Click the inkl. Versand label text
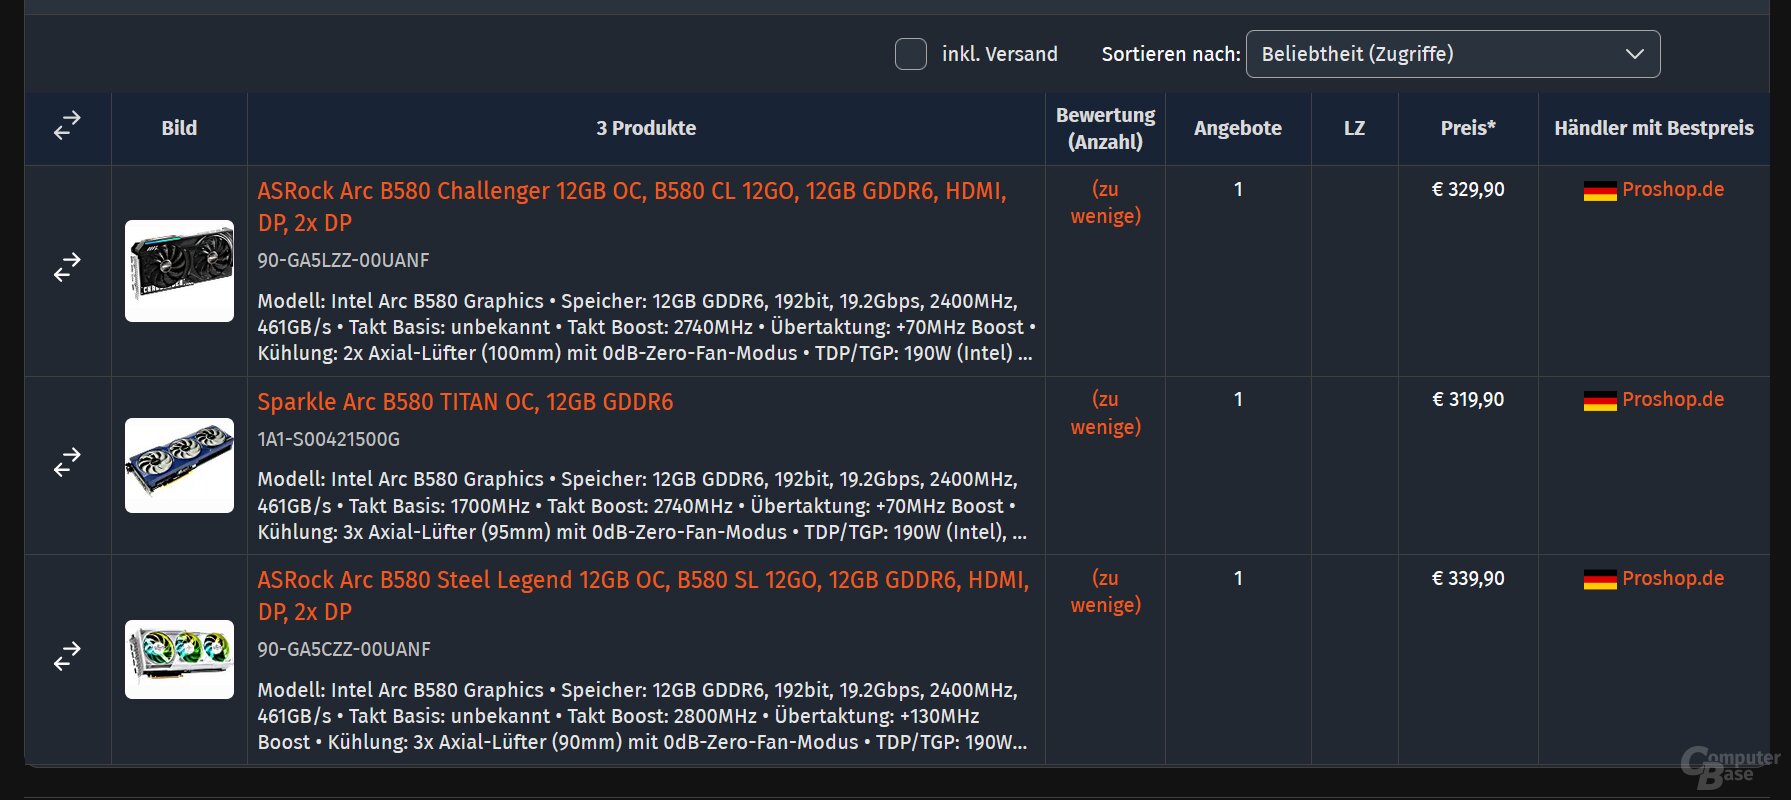The height and width of the screenshot is (800, 1791). pyautogui.click(x=999, y=54)
